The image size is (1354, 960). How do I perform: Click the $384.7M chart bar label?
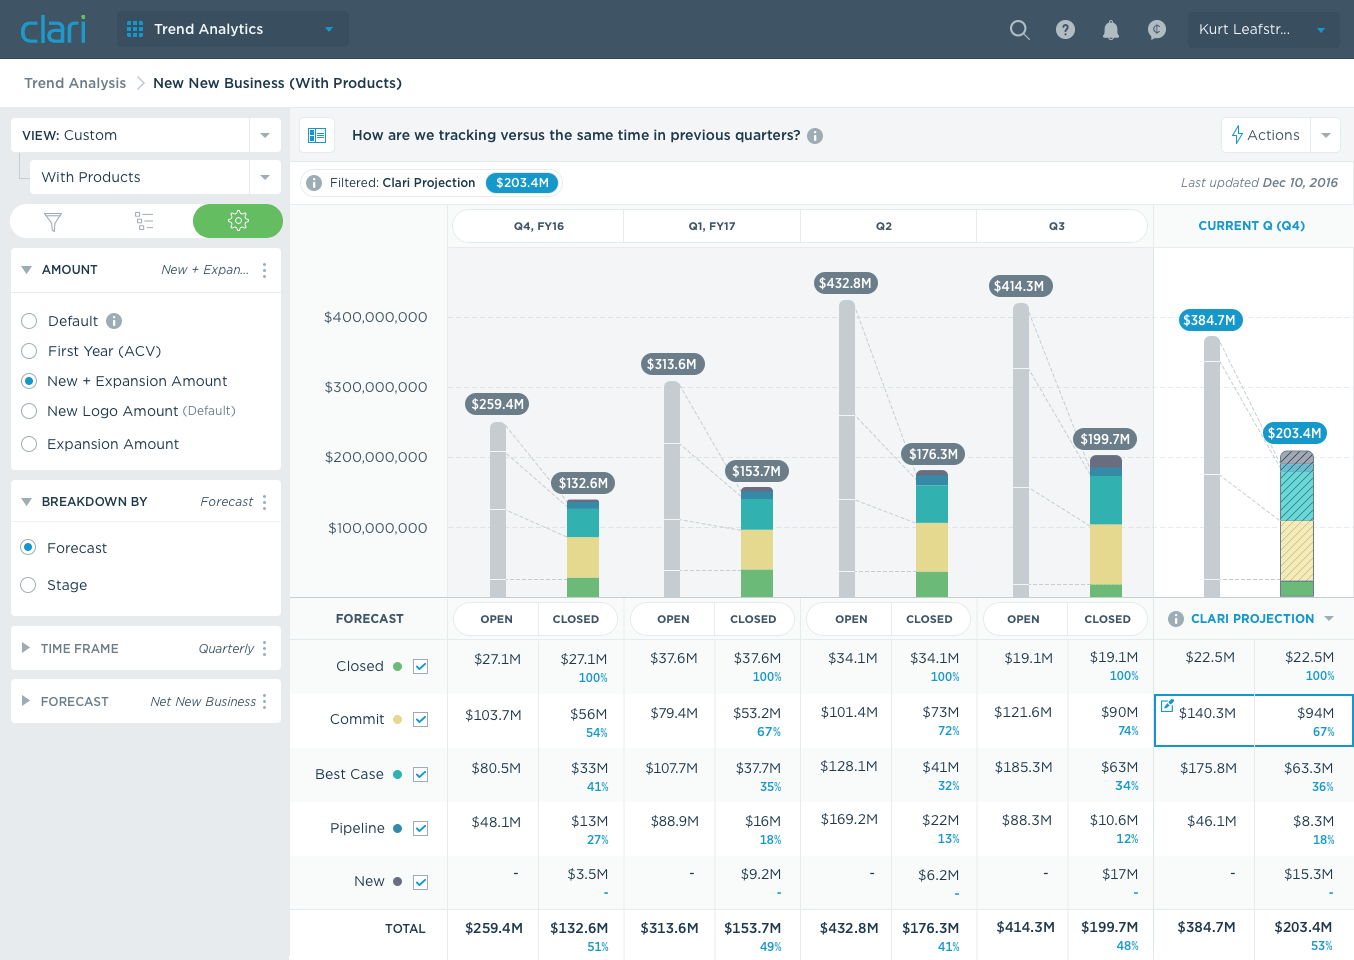(1210, 320)
